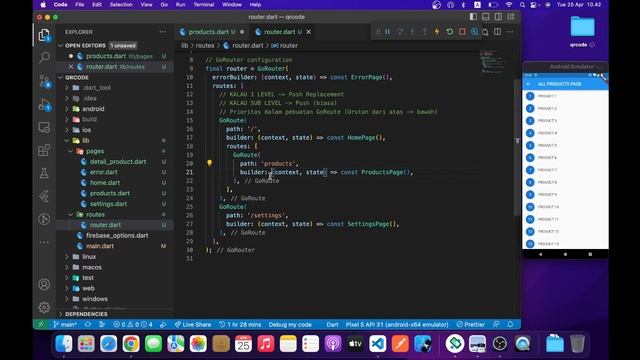
Task: Expand the ios folder
Action: tap(115, 130)
